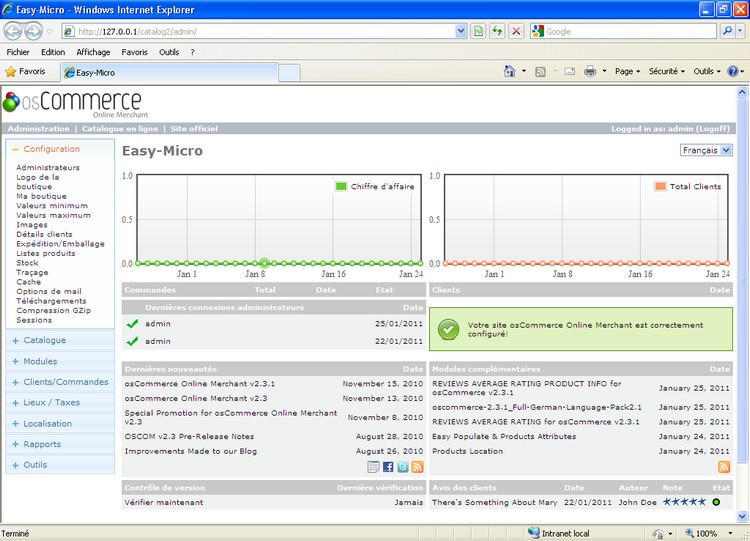Viewport: 750px width, 541px height.
Task: Open the Page menu dropdown
Action: tap(628, 71)
